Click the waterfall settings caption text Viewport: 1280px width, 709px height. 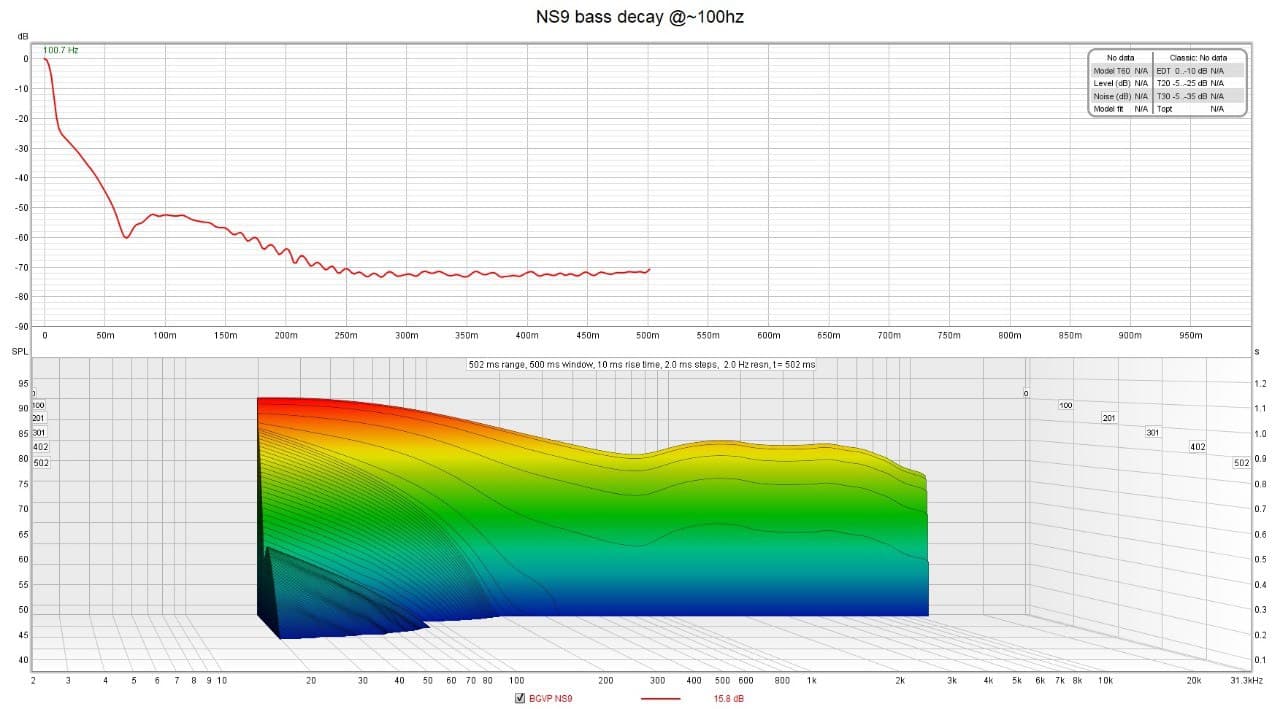coord(641,365)
